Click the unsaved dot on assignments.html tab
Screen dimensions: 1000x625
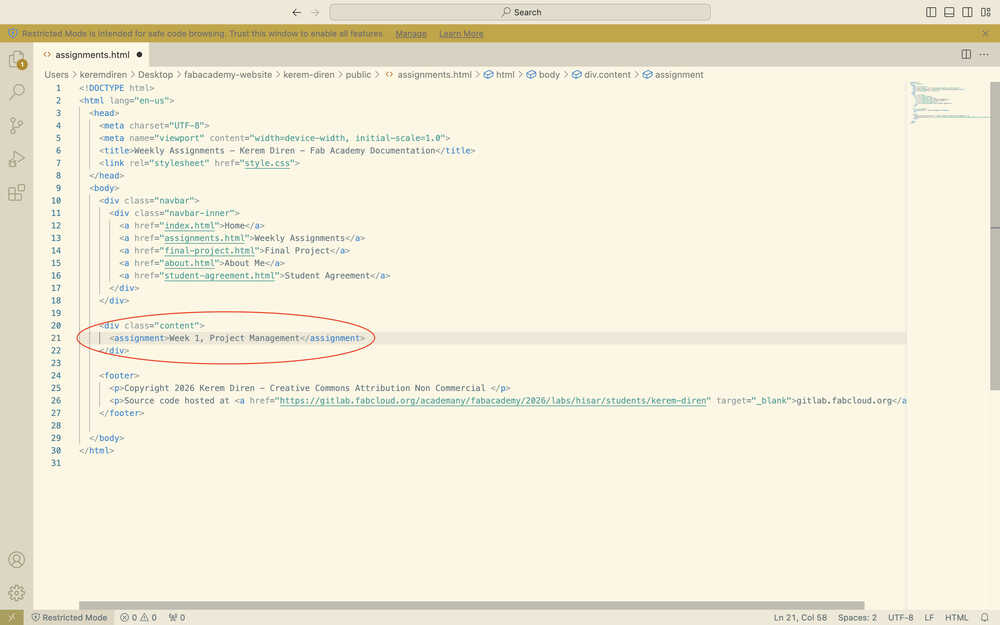pyautogui.click(x=140, y=55)
